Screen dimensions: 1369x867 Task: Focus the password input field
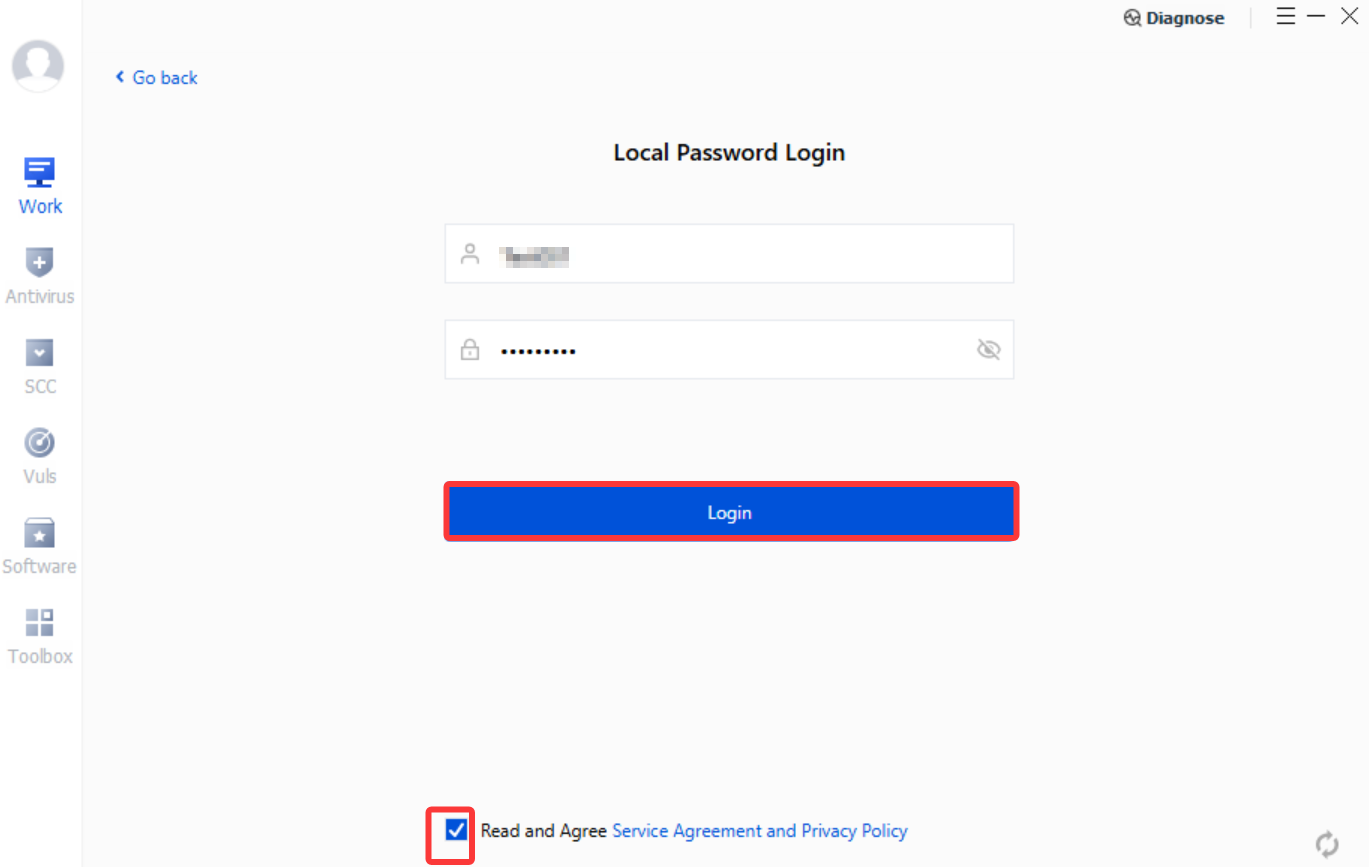click(x=729, y=349)
